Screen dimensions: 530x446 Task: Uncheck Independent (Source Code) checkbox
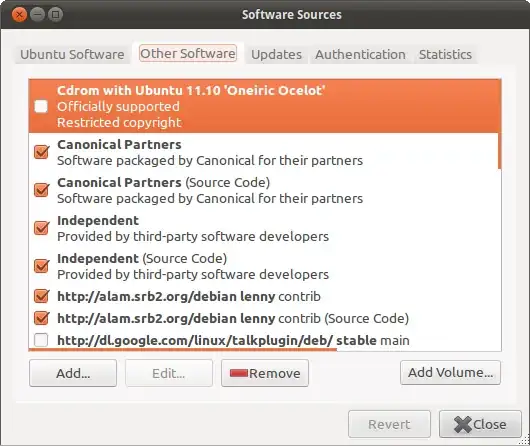[41, 266]
